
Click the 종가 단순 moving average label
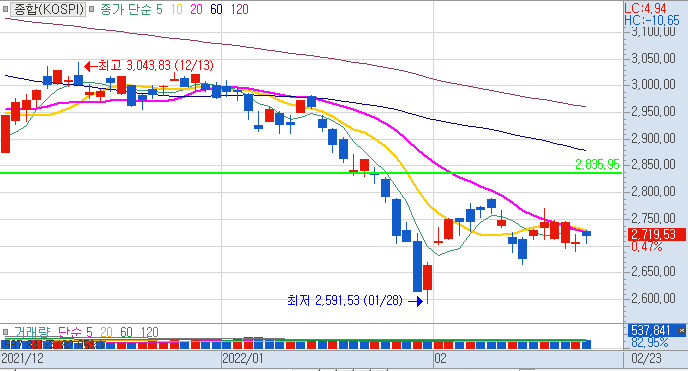coord(126,9)
